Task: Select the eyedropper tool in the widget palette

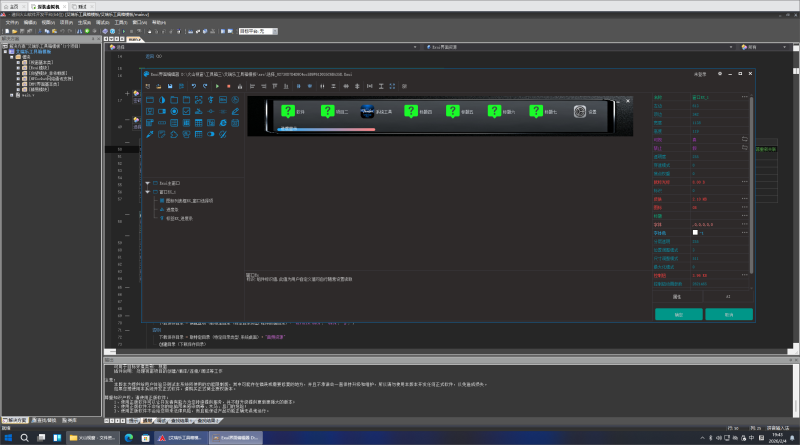Action: [x=150, y=134]
